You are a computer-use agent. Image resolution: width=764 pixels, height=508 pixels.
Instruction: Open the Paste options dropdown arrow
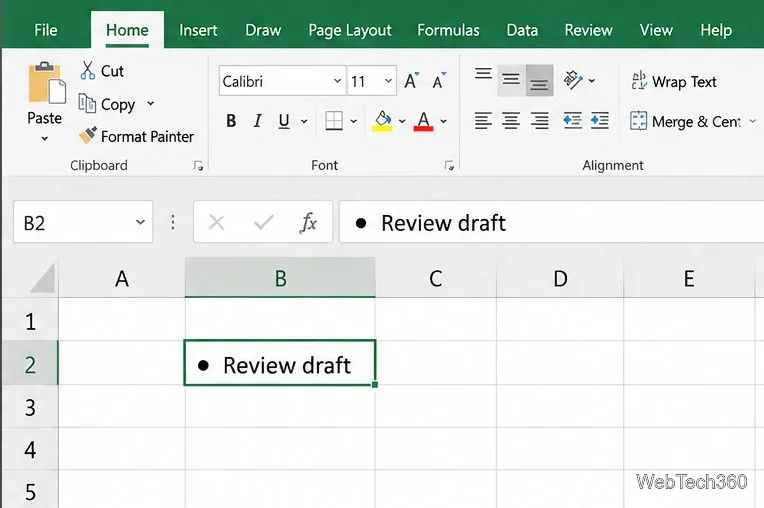44,139
